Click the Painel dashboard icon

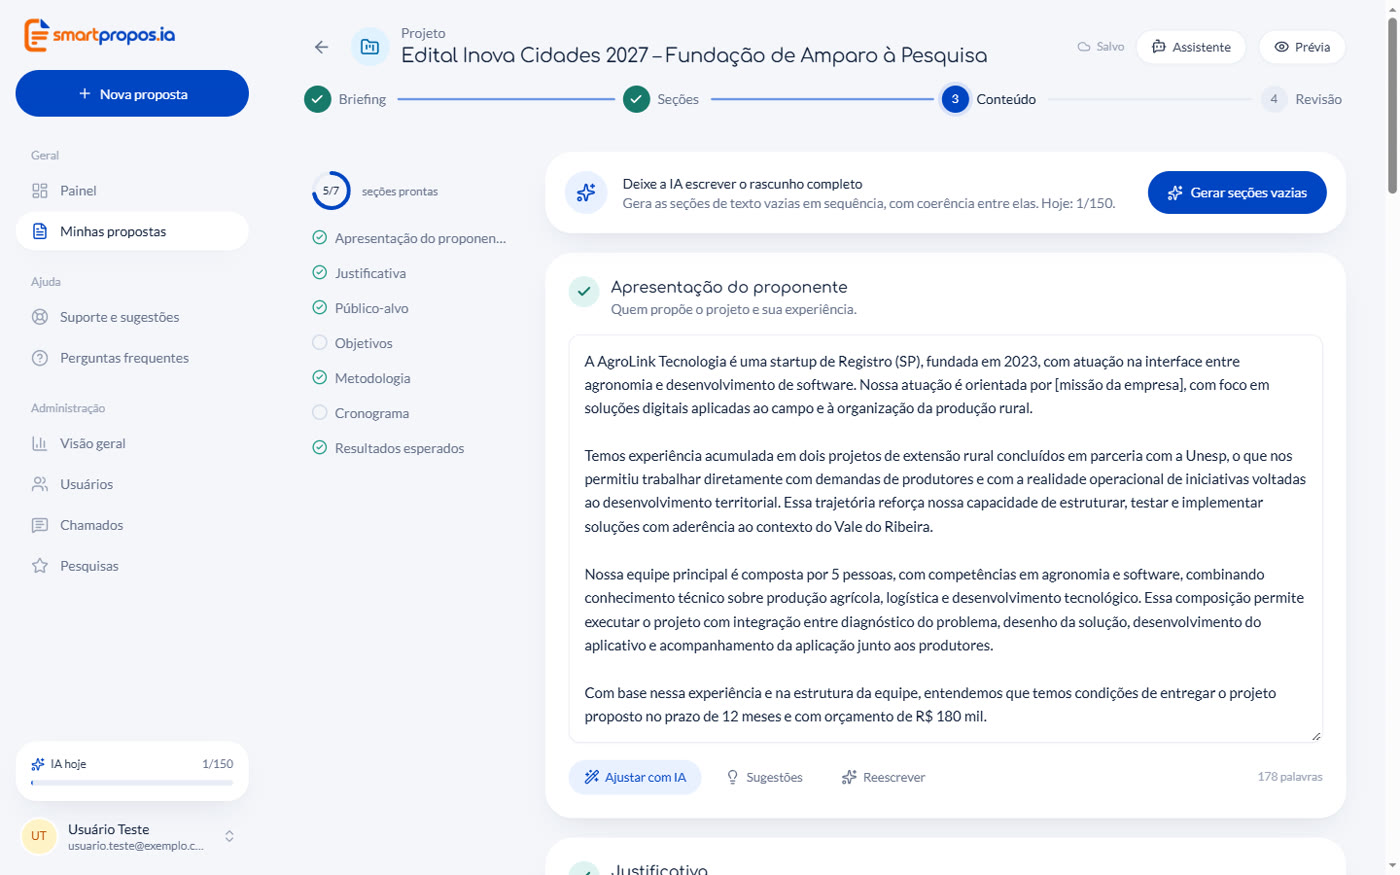pyautogui.click(x=40, y=191)
